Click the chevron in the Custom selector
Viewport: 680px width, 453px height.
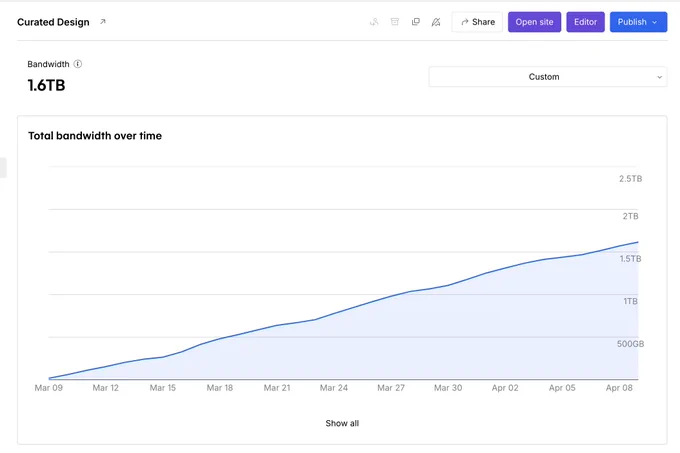pyautogui.click(x=659, y=77)
